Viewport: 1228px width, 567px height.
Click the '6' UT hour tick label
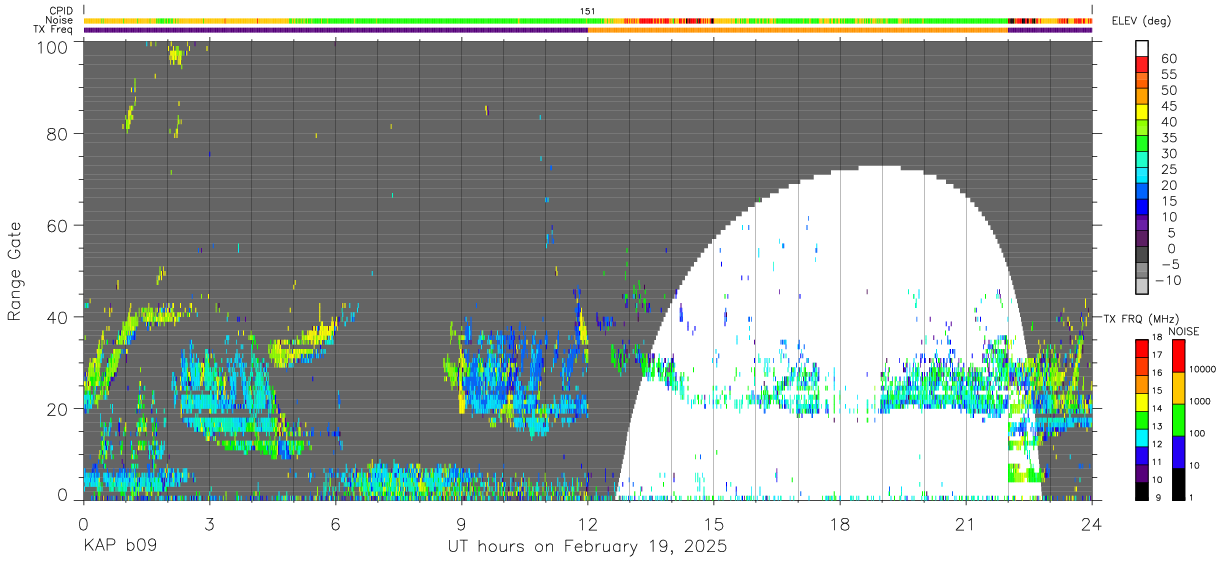click(335, 523)
